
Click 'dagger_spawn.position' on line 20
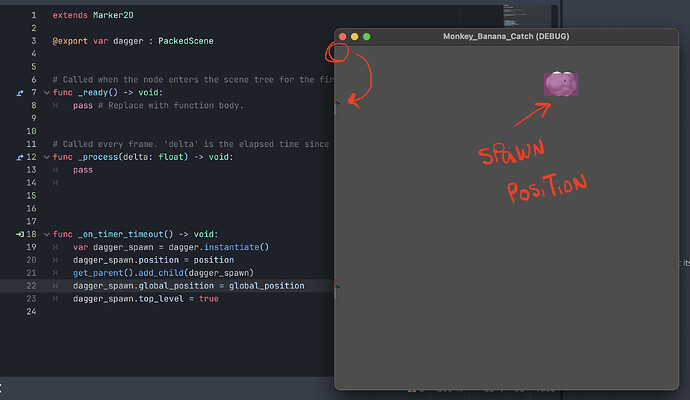[x=126, y=260]
